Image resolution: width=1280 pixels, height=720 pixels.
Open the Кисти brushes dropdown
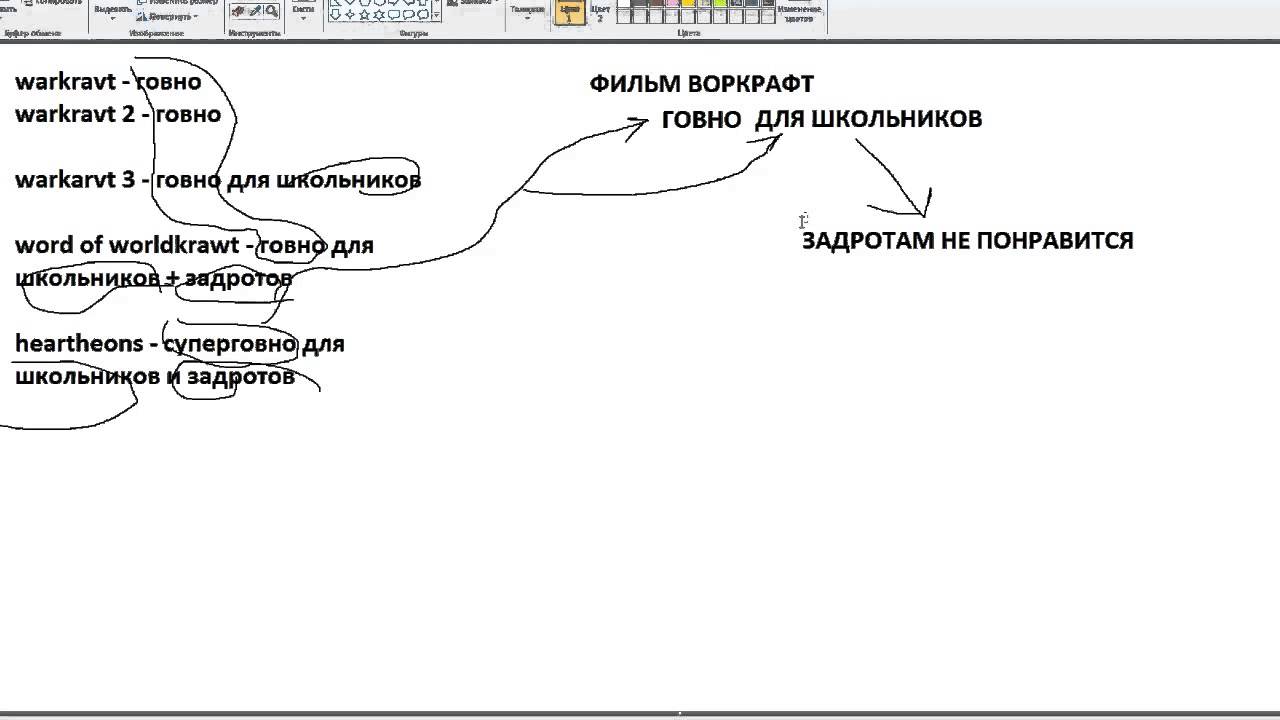coord(303,10)
